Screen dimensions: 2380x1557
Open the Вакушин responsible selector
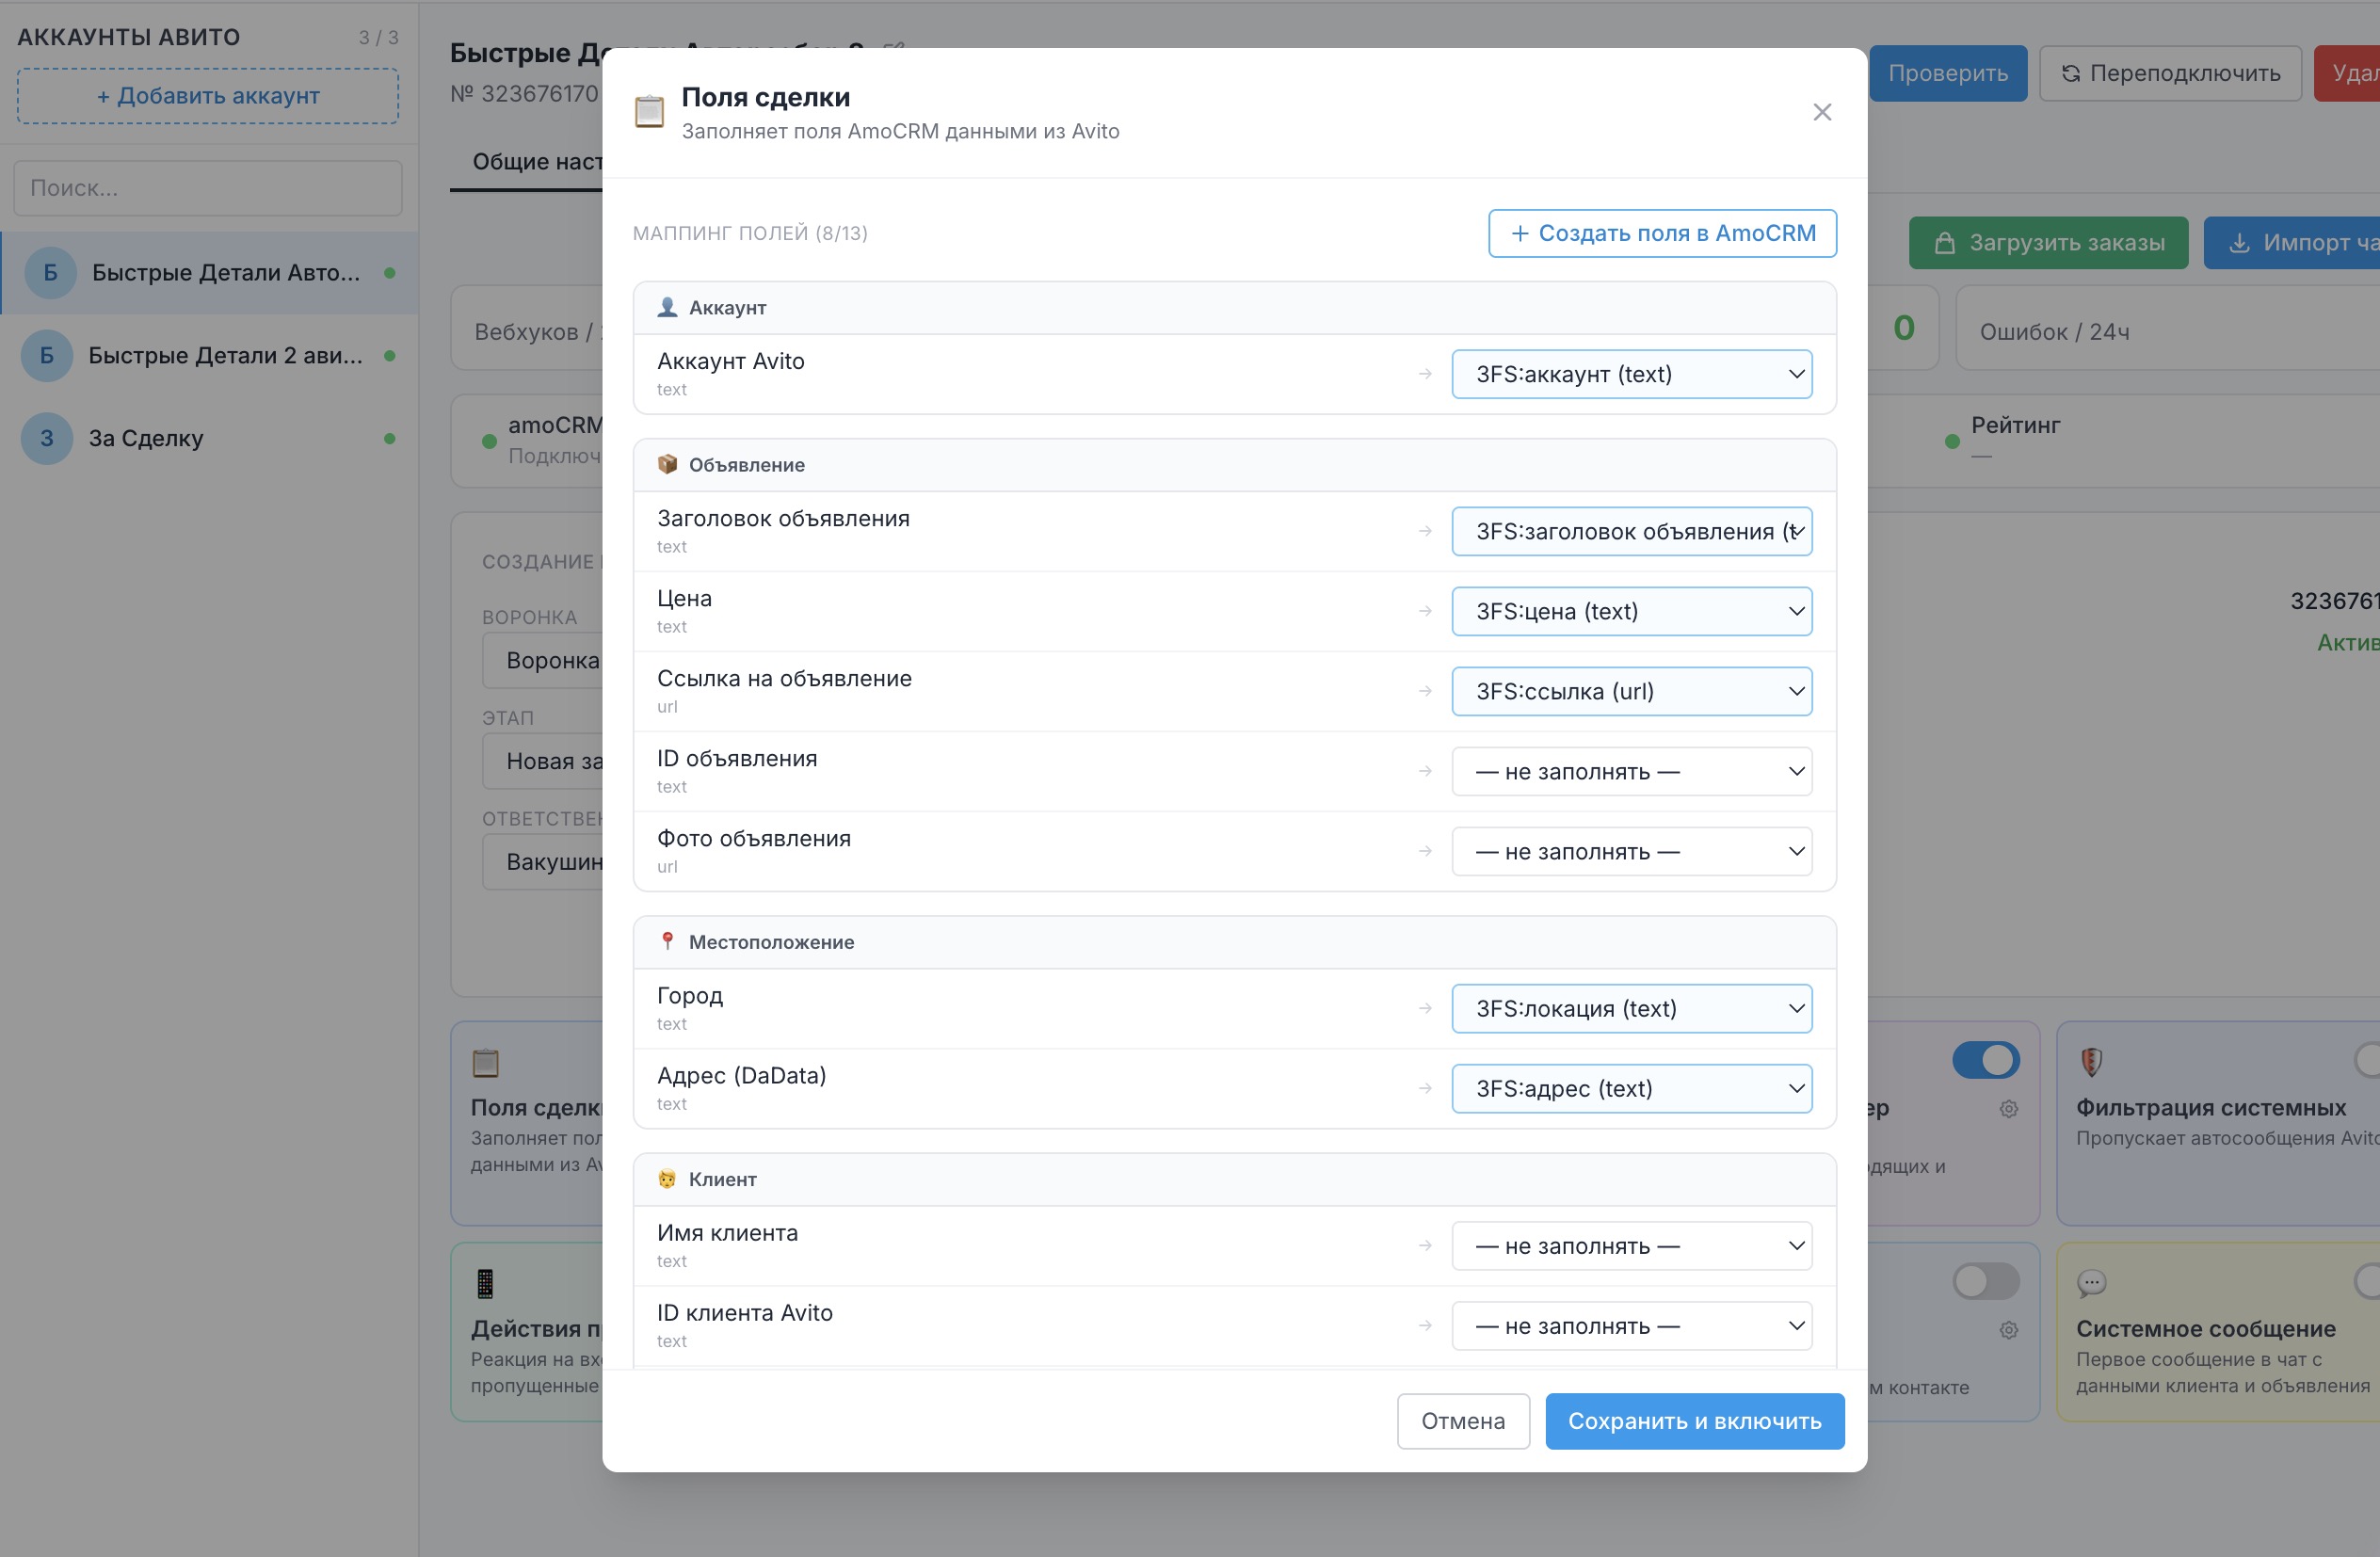542,862
